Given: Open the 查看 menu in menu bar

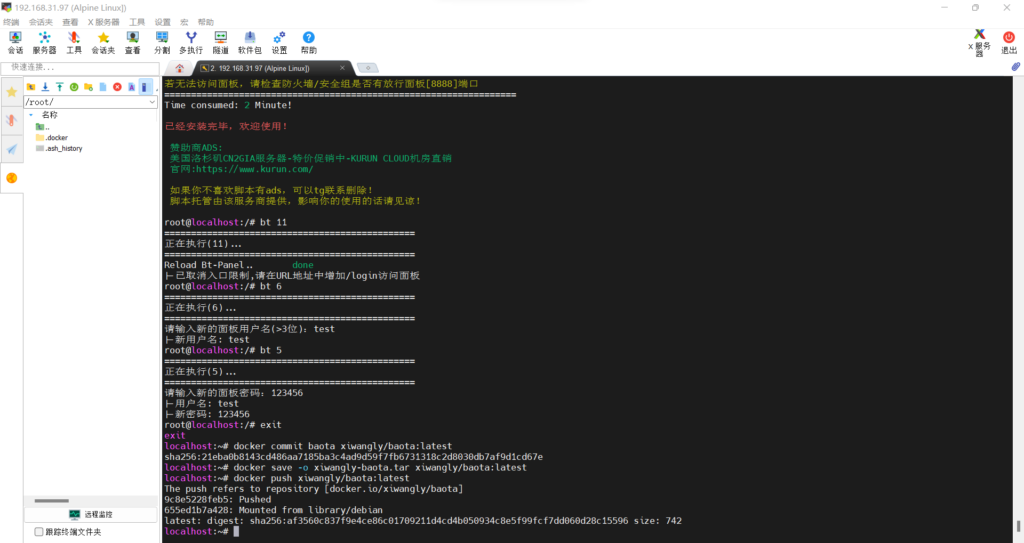Looking at the screenshot, I should [x=70, y=22].
